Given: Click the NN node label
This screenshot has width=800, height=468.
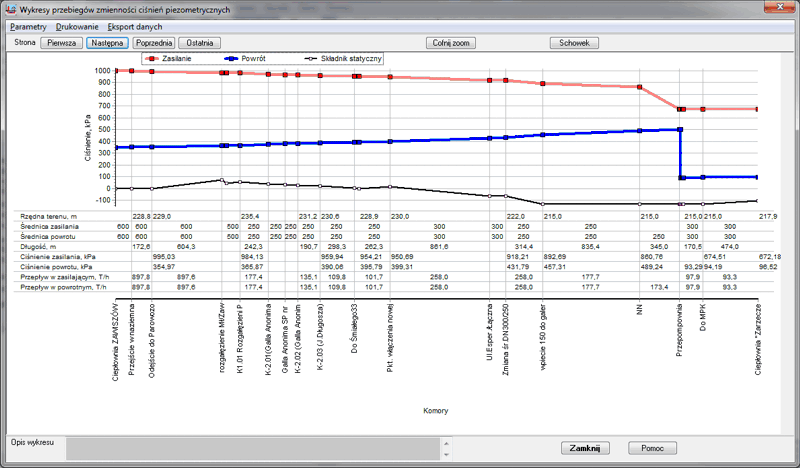Looking at the screenshot, I should (x=640, y=309).
